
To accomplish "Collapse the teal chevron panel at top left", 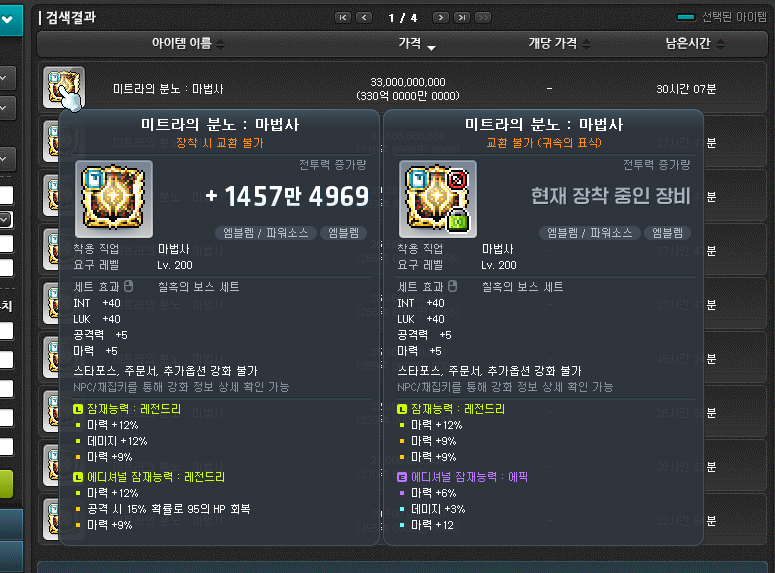I will 10,20.
